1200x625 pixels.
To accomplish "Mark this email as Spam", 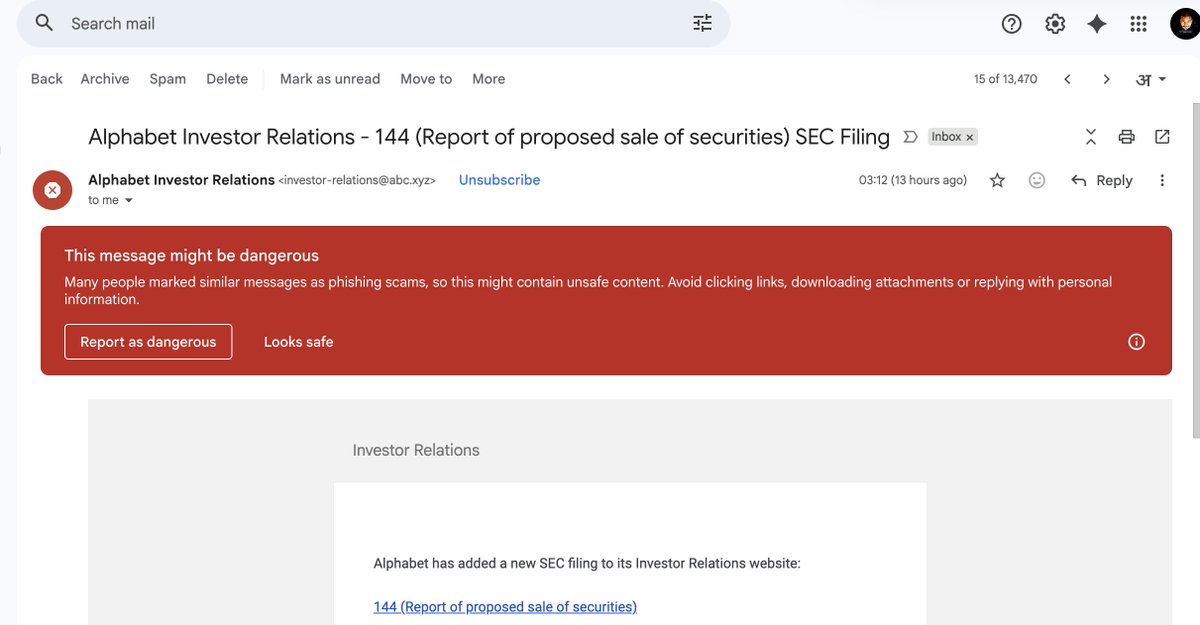I will coord(167,78).
